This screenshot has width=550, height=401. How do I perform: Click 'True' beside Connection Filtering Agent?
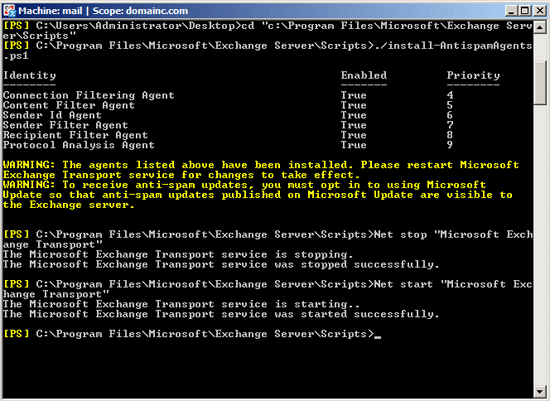(x=354, y=95)
